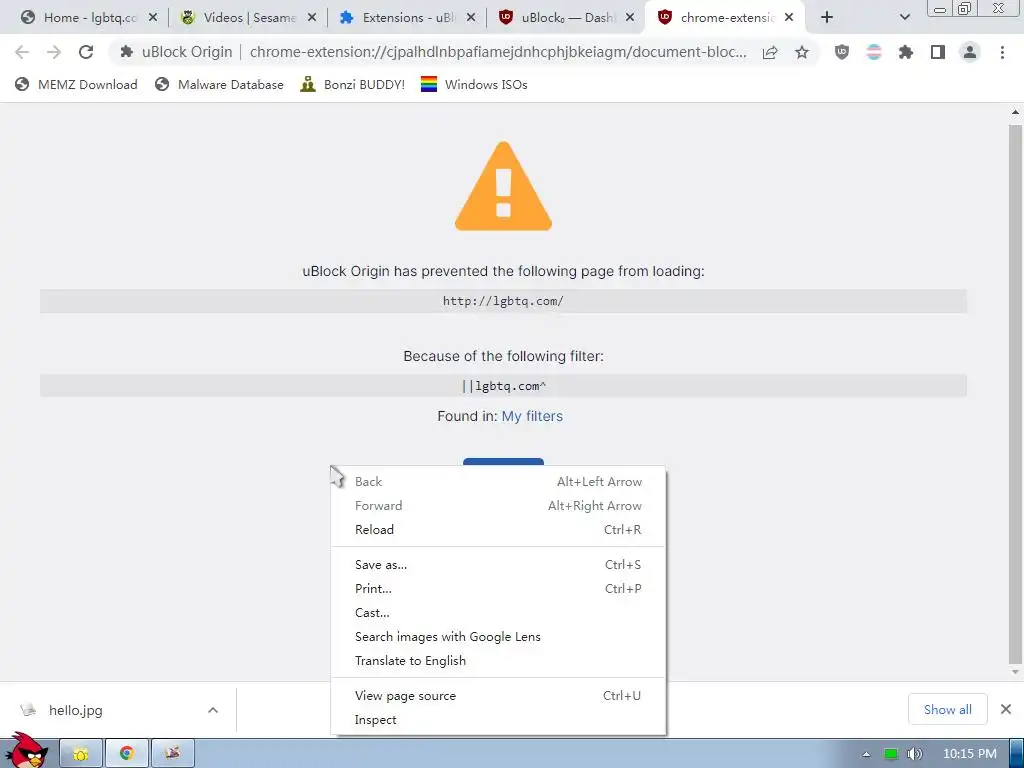
Task: Click the scrollbar up arrow
Action: [1015, 112]
